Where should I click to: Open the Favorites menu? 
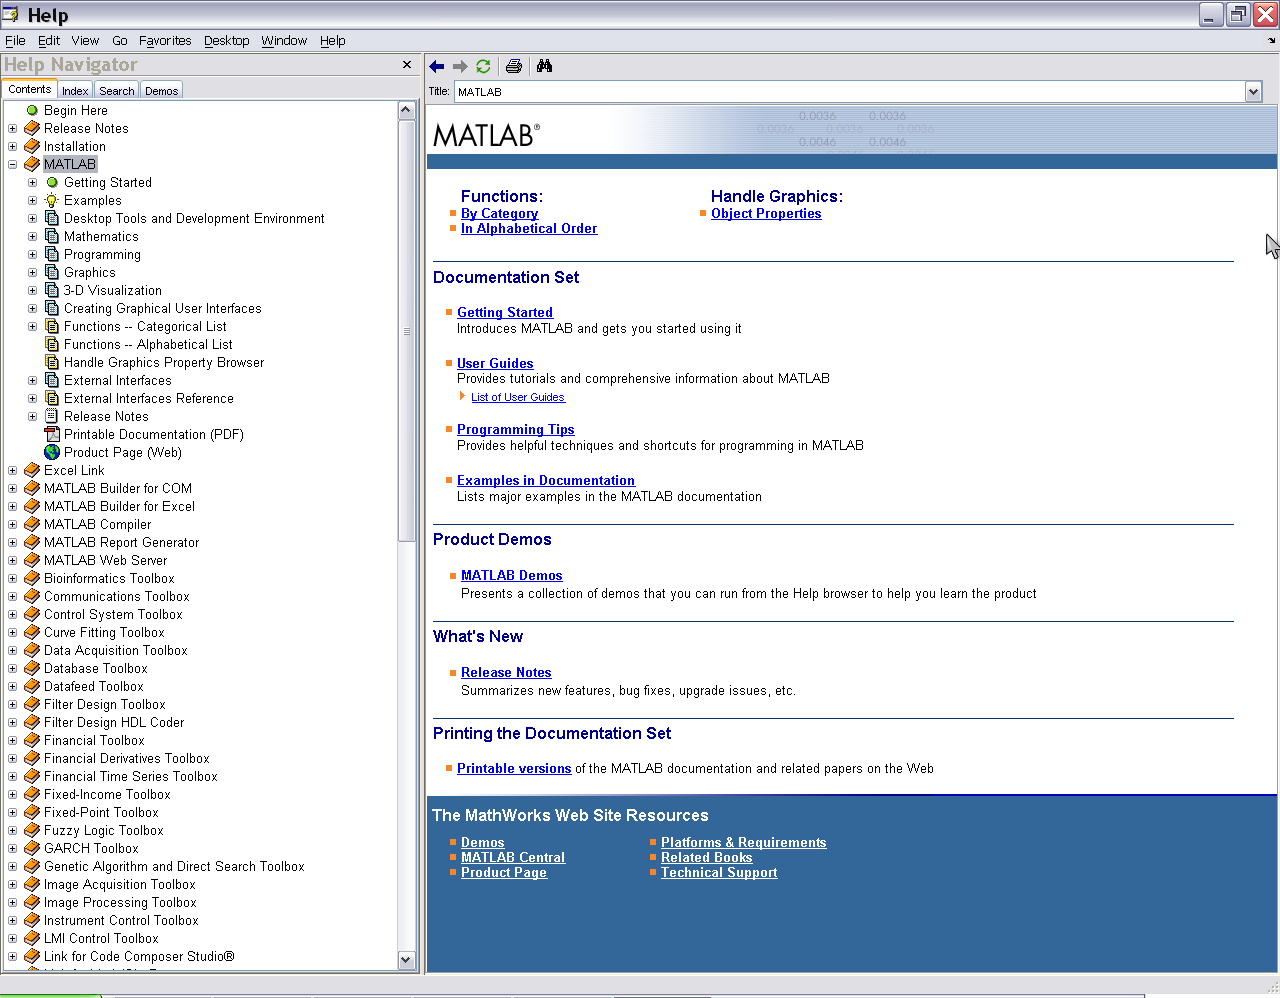click(165, 41)
